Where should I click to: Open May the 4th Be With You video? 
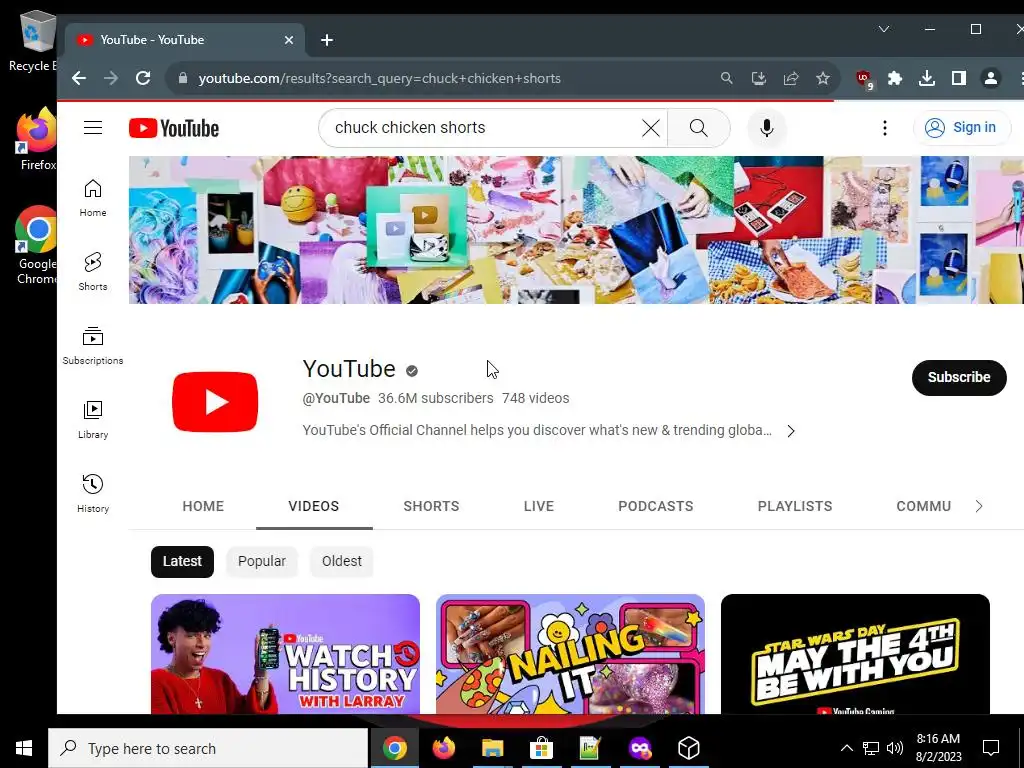855,654
